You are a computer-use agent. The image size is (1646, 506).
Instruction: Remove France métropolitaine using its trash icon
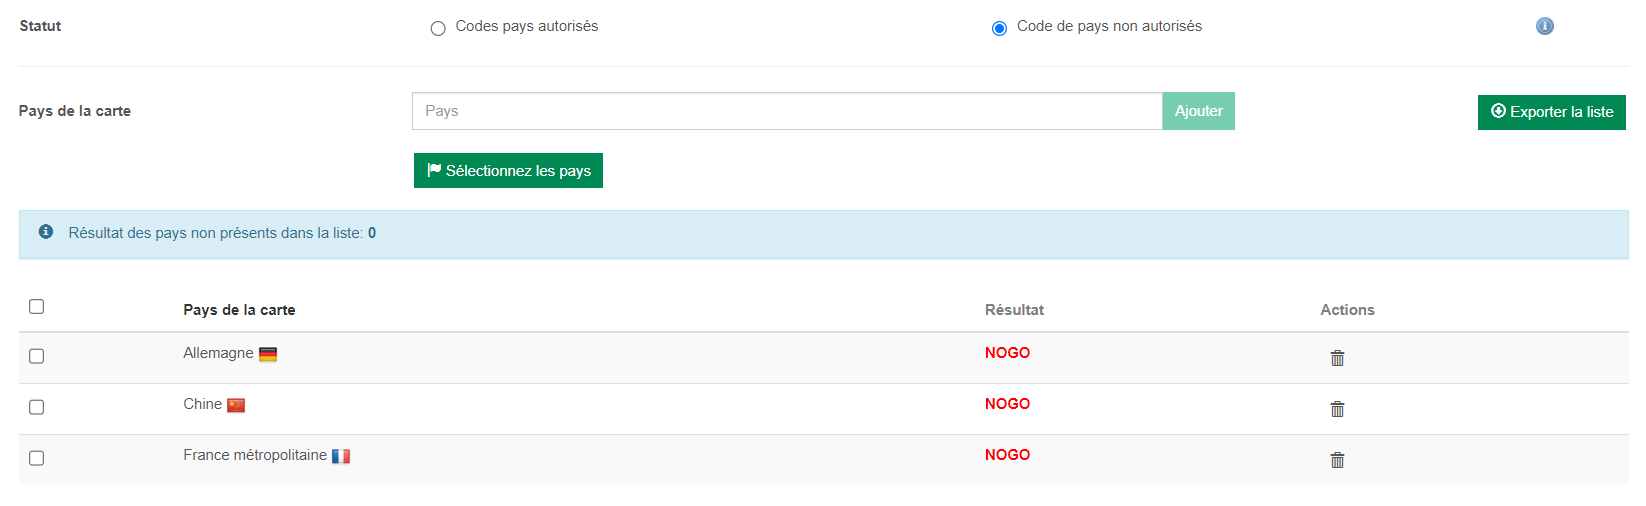point(1337,460)
